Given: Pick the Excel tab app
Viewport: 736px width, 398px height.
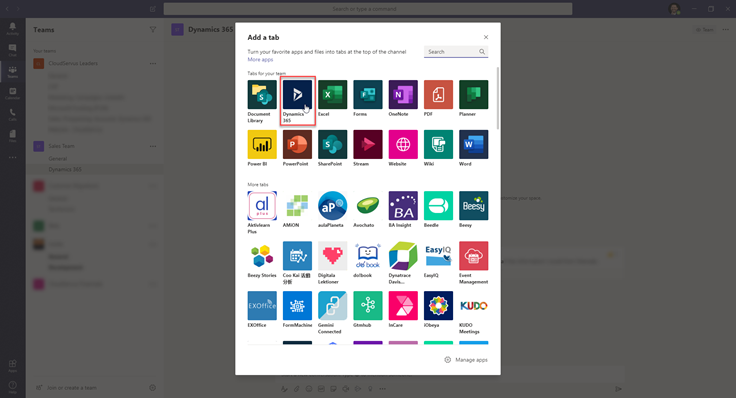Looking at the screenshot, I should [x=332, y=94].
